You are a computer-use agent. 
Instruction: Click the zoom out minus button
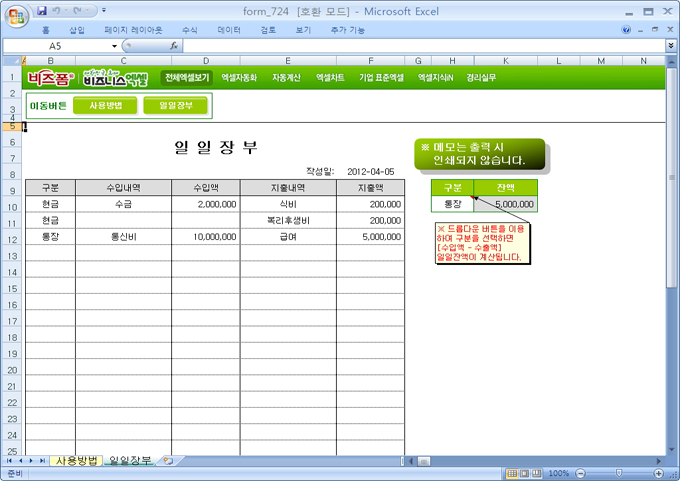[580, 473]
